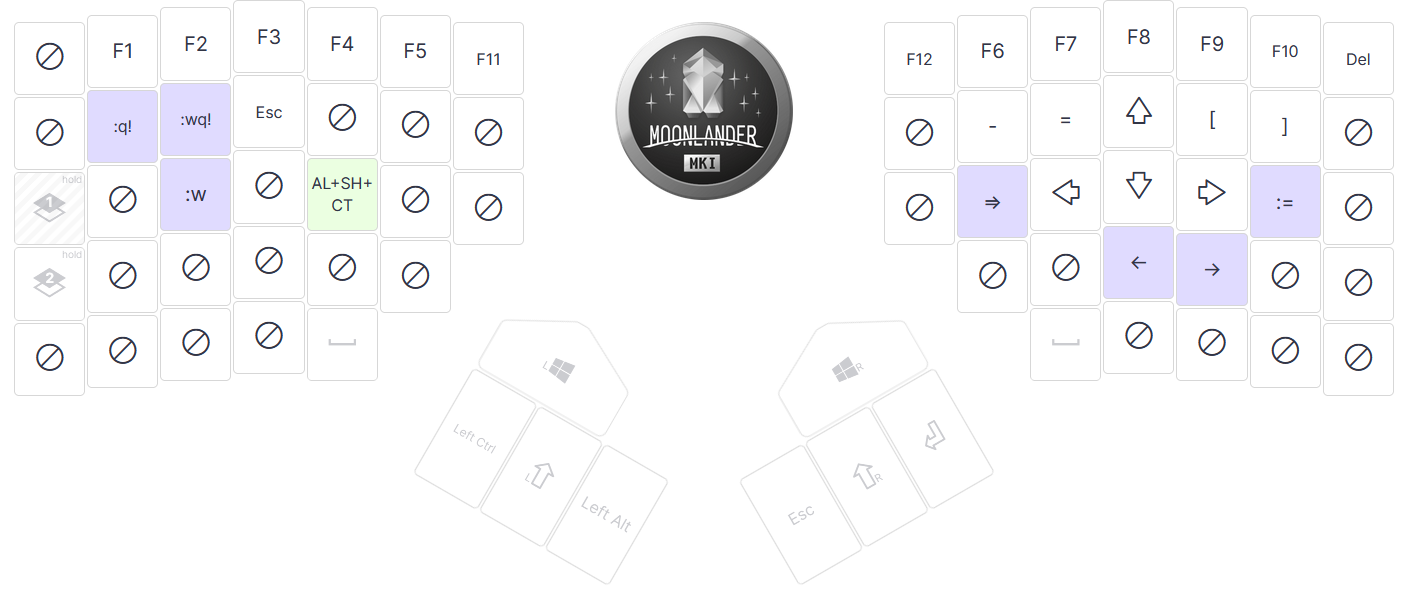
Task: Select the Layer 1 hold key
Action: click(x=49, y=208)
